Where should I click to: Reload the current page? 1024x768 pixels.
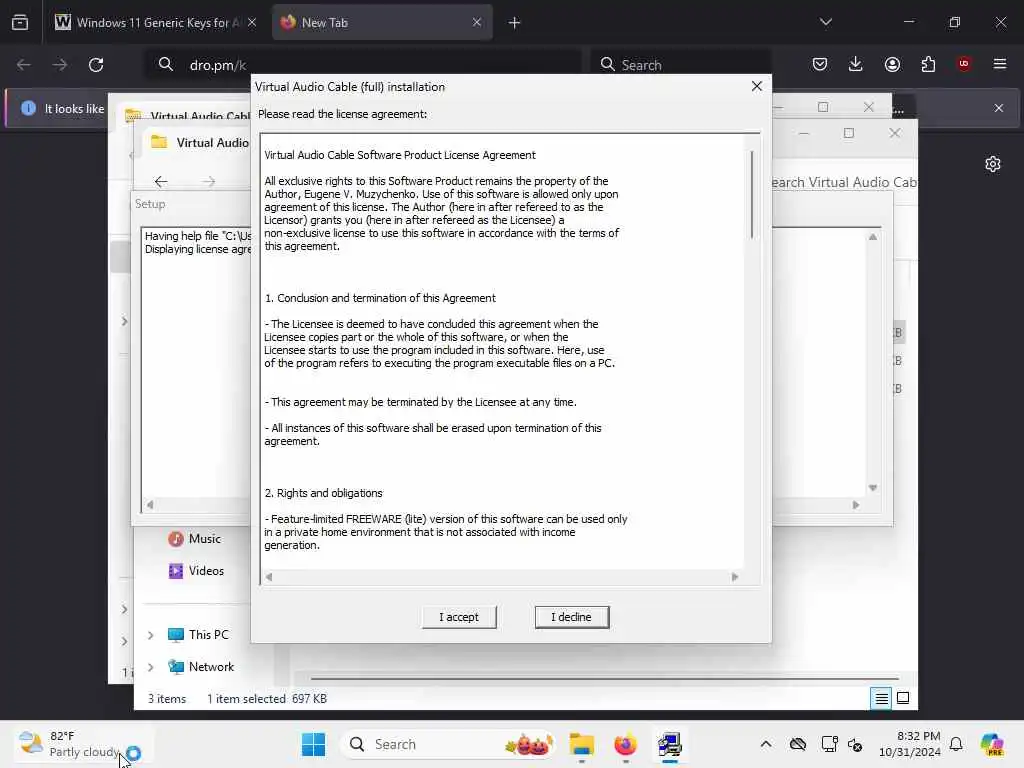96,65
